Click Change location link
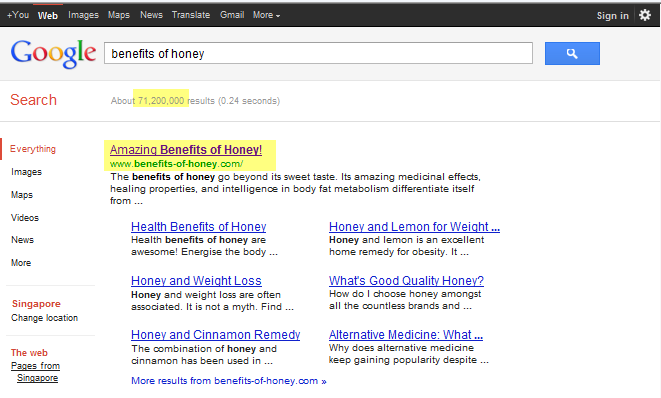This screenshot has height=398, width=661. [45, 318]
